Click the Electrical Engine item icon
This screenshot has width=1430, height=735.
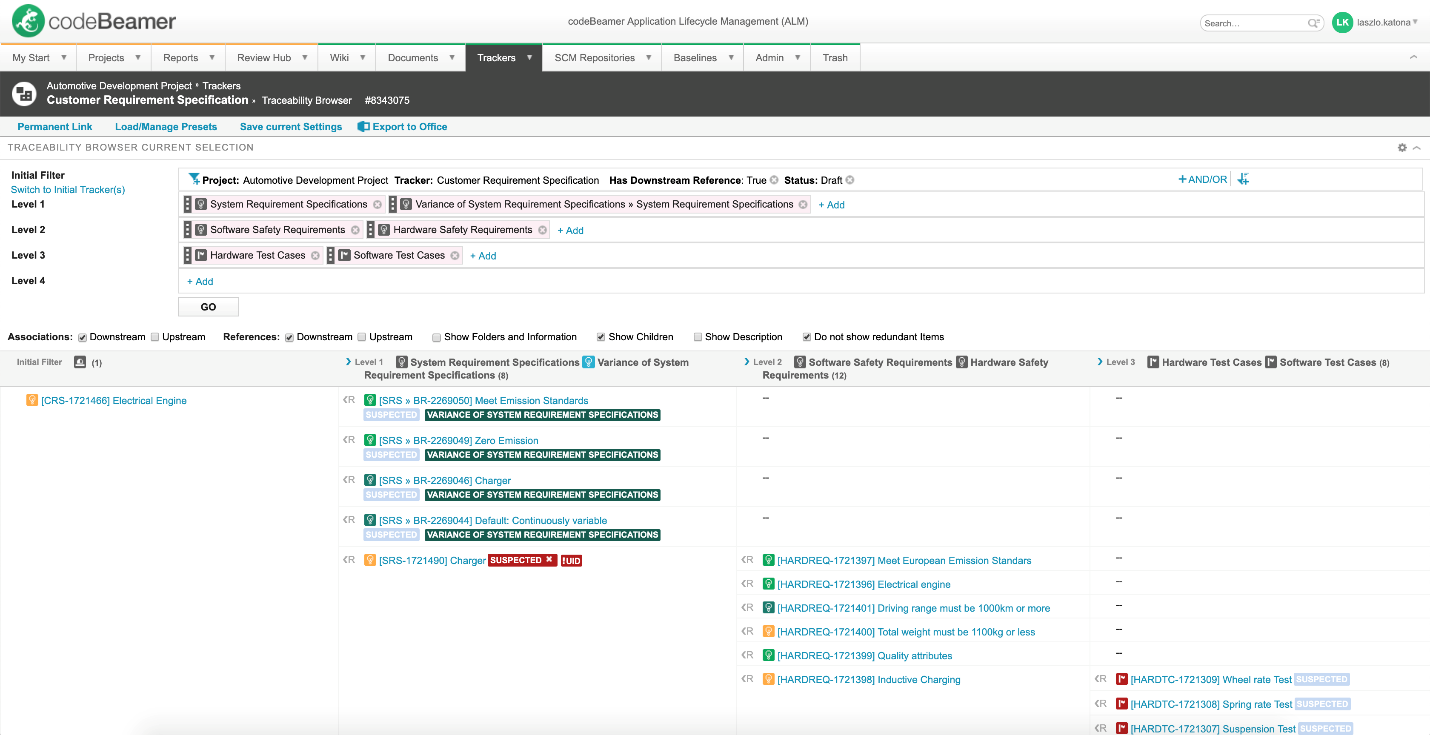pyautogui.click(x=32, y=401)
